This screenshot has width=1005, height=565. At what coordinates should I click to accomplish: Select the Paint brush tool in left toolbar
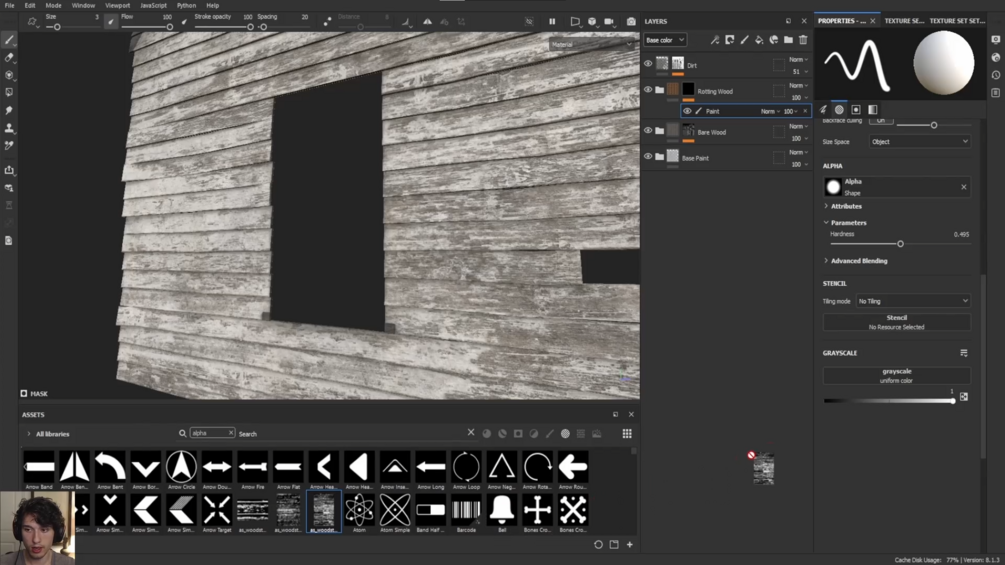click(x=9, y=40)
